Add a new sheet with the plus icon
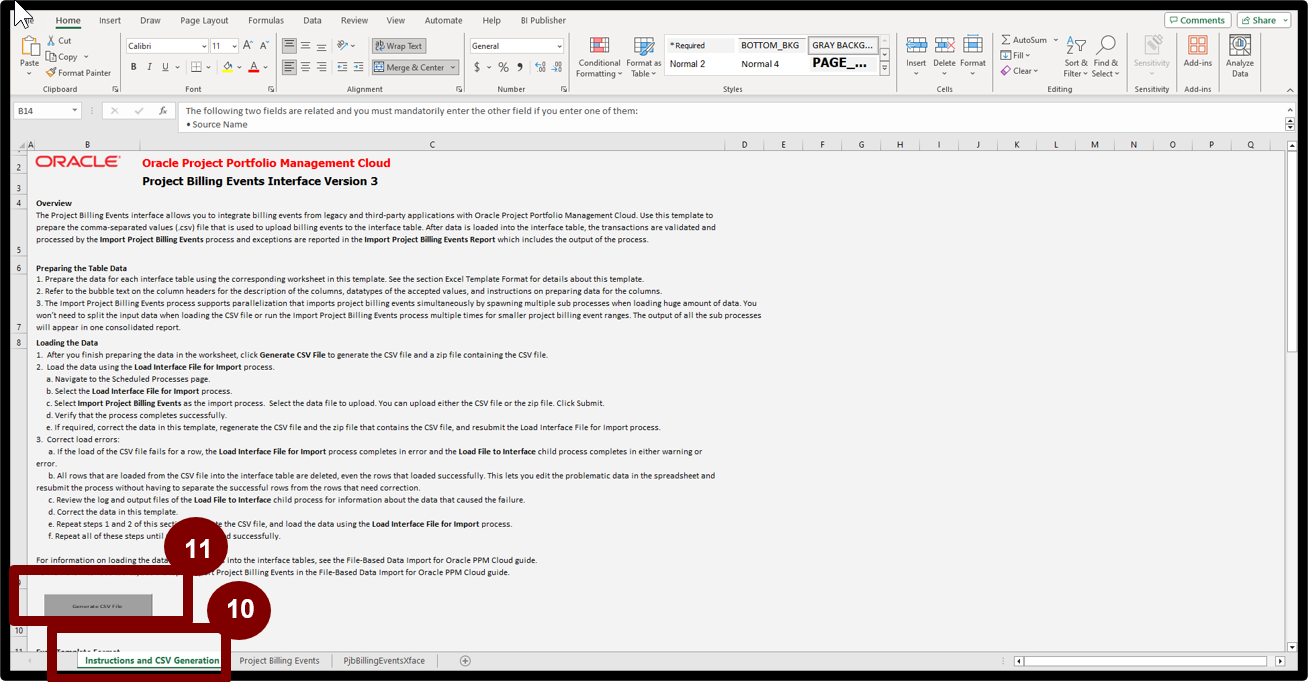Image resolution: width=1308 pixels, height=682 pixels. pyautogui.click(x=465, y=661)
